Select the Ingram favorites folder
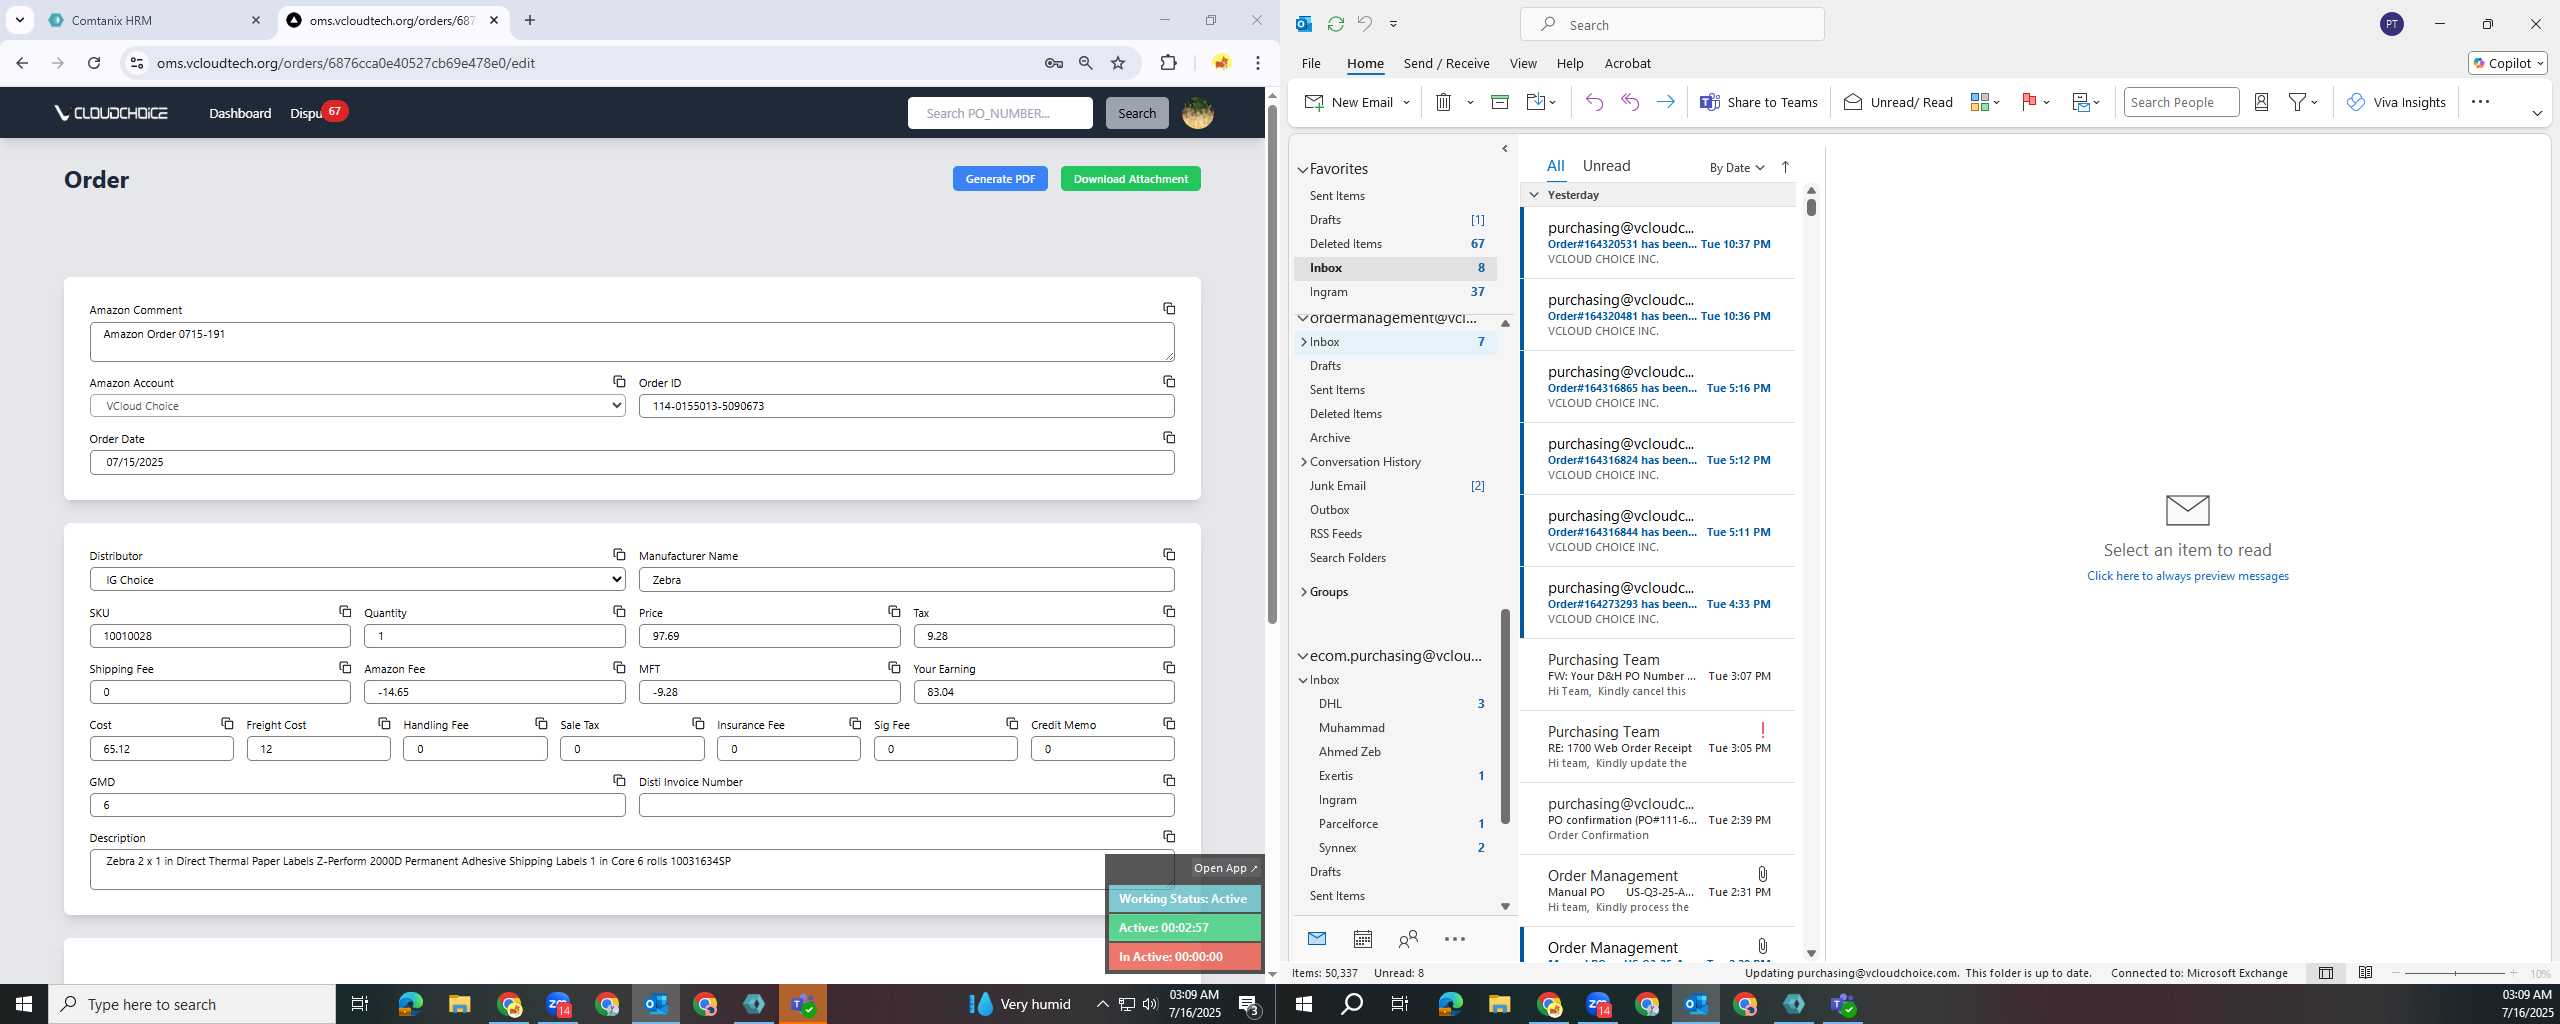Screen dimensions: 2560x1024 [x=1395, y=292]
